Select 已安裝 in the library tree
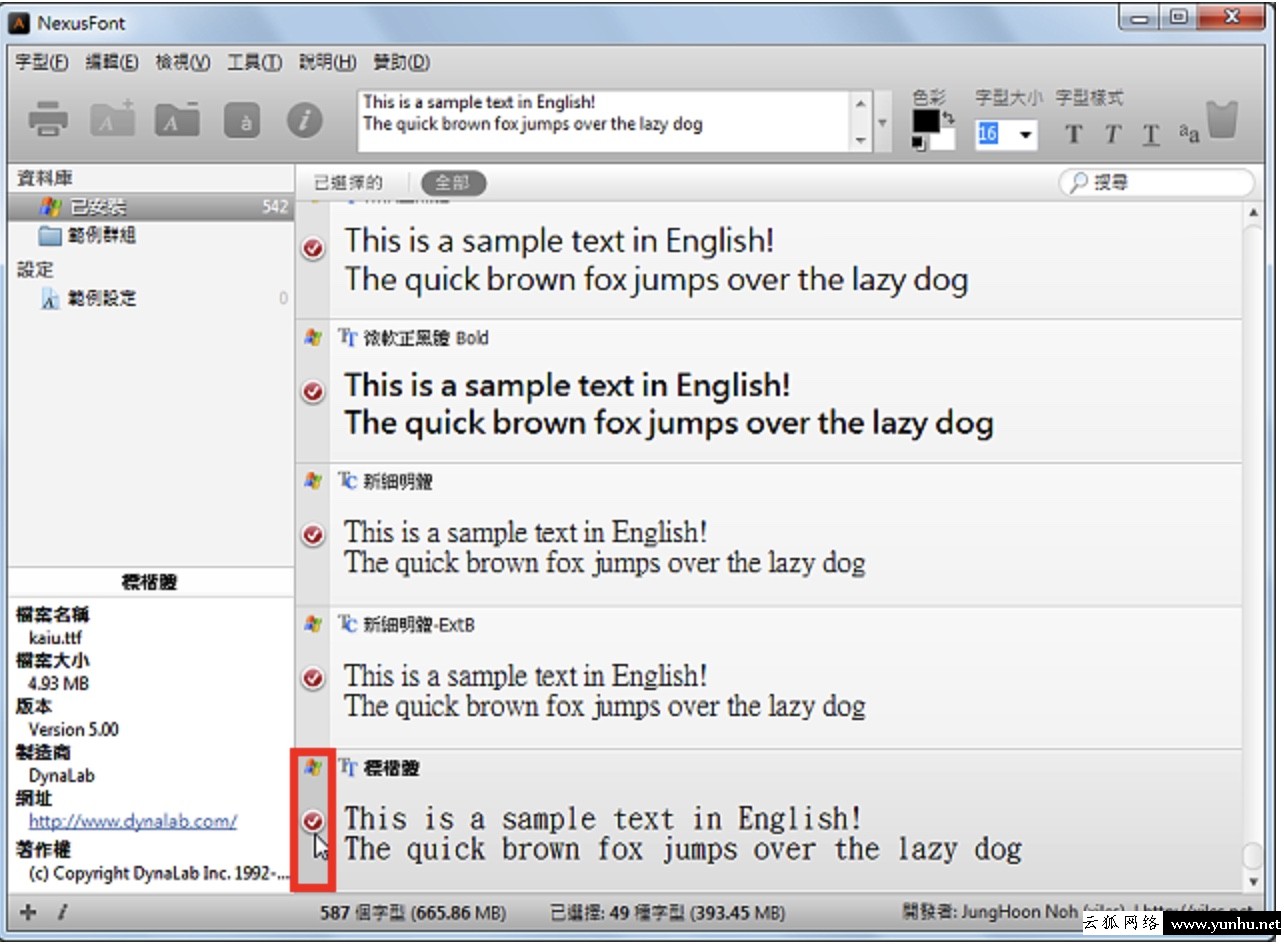 click(x=150, y=207)
